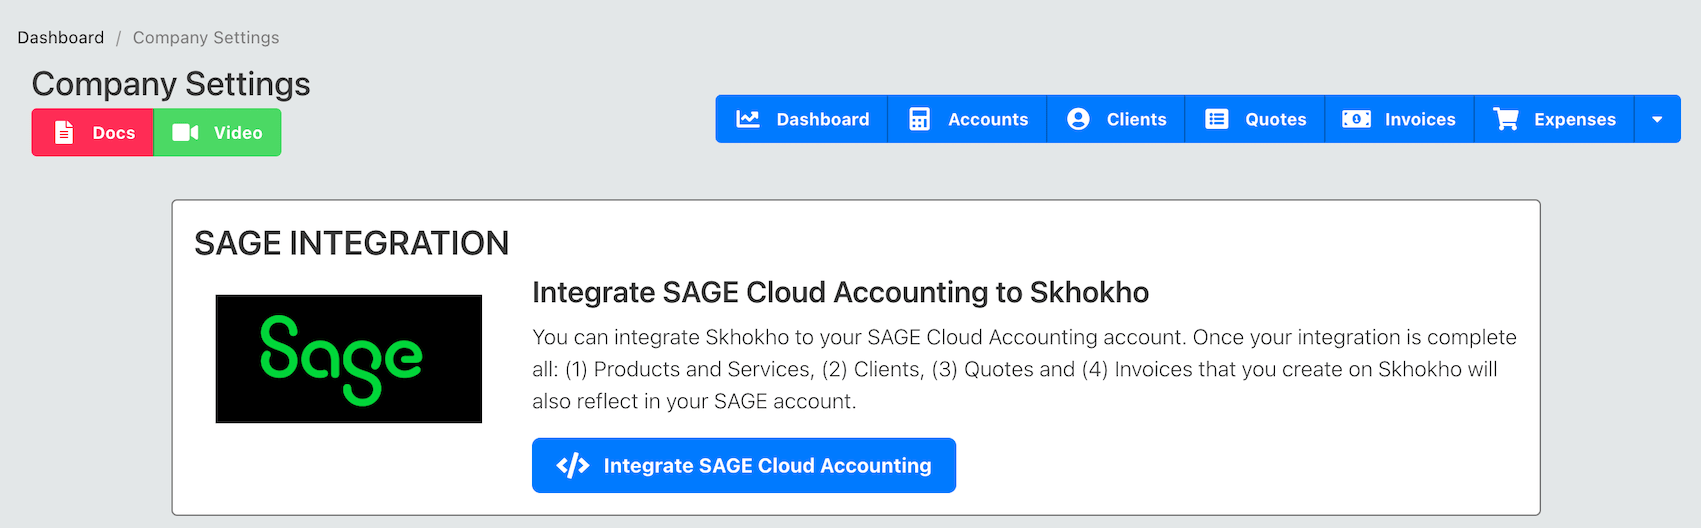
Task: Go to Dashboard in the blue toolbar
Action: [x=802, y=119]
